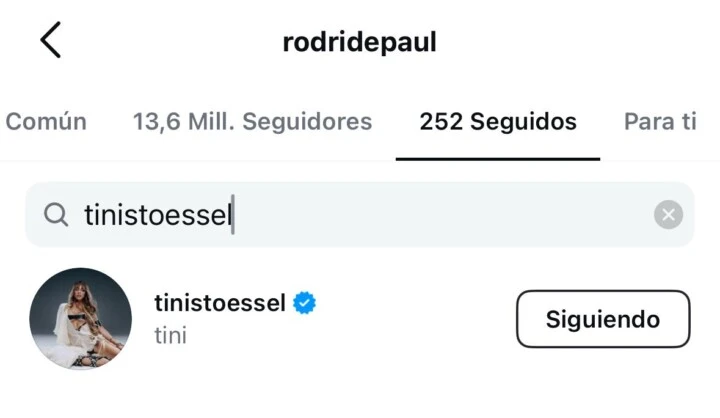
Task: Open the 13,6 Mill. Seguidores tab
Action: [x=253, y=122]
